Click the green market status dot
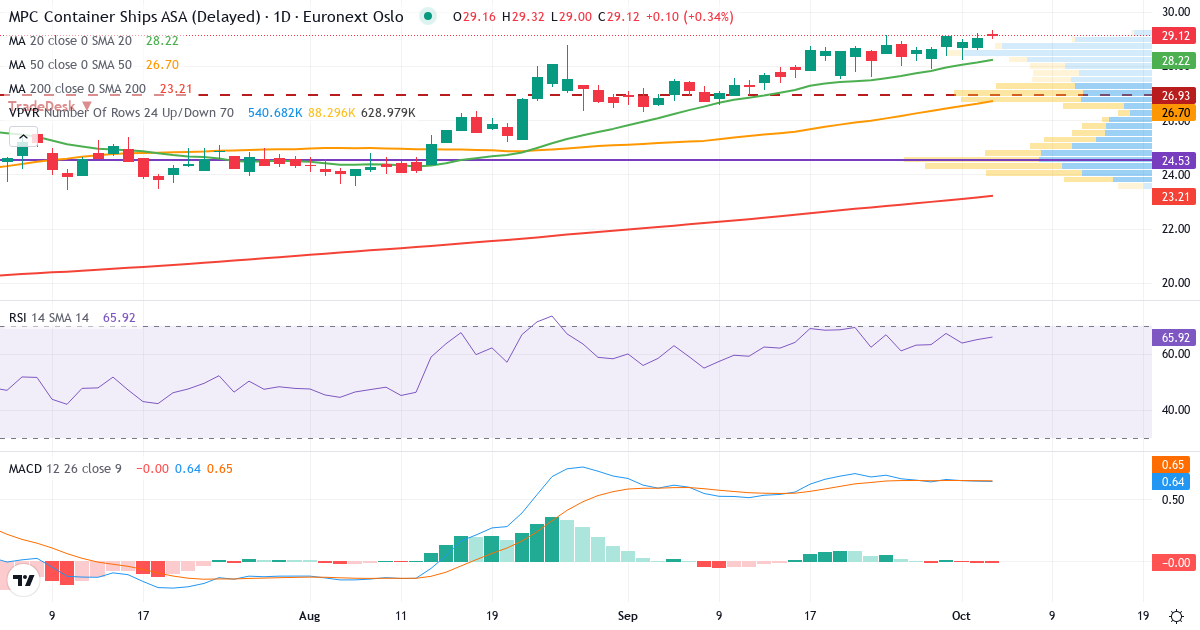This screenshot has height=630, width=1200. [429, 17]
